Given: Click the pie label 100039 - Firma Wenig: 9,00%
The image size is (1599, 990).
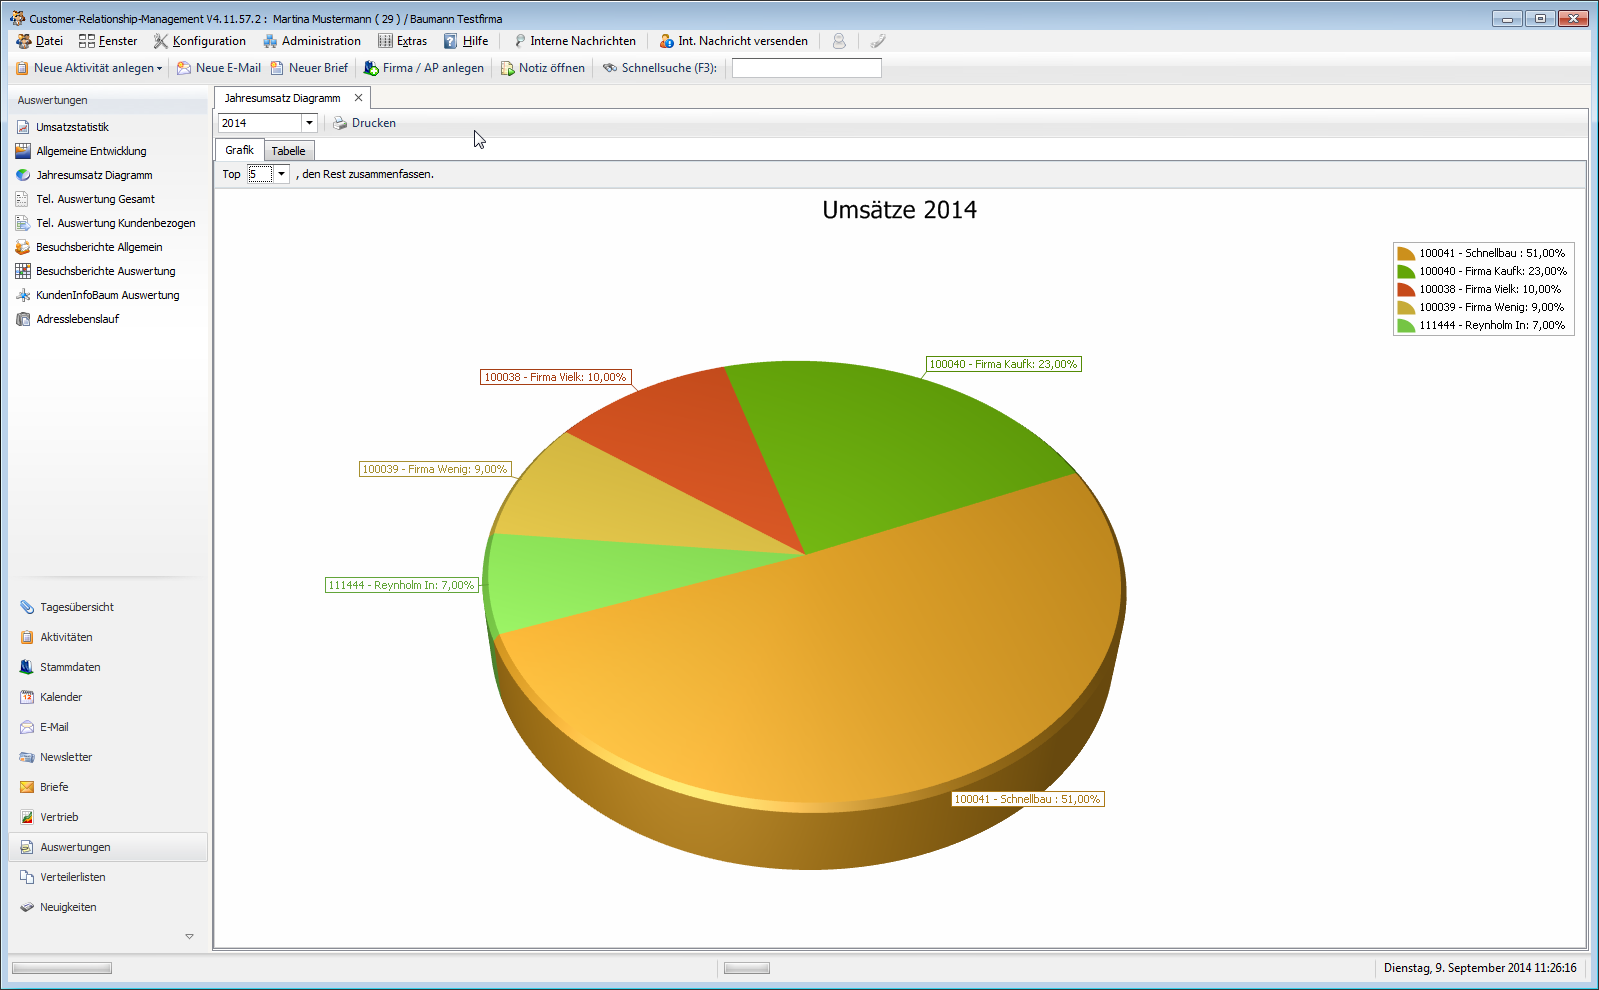Looking at the screenshot, I should (x=435, y=469).
